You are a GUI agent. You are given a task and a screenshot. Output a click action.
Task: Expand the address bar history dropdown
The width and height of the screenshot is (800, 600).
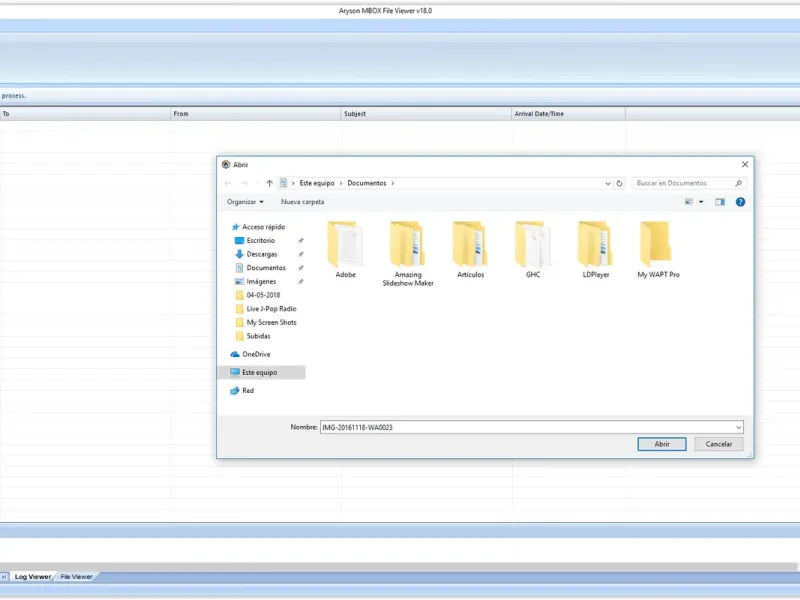pyautogui.click(x=608, y=183)
